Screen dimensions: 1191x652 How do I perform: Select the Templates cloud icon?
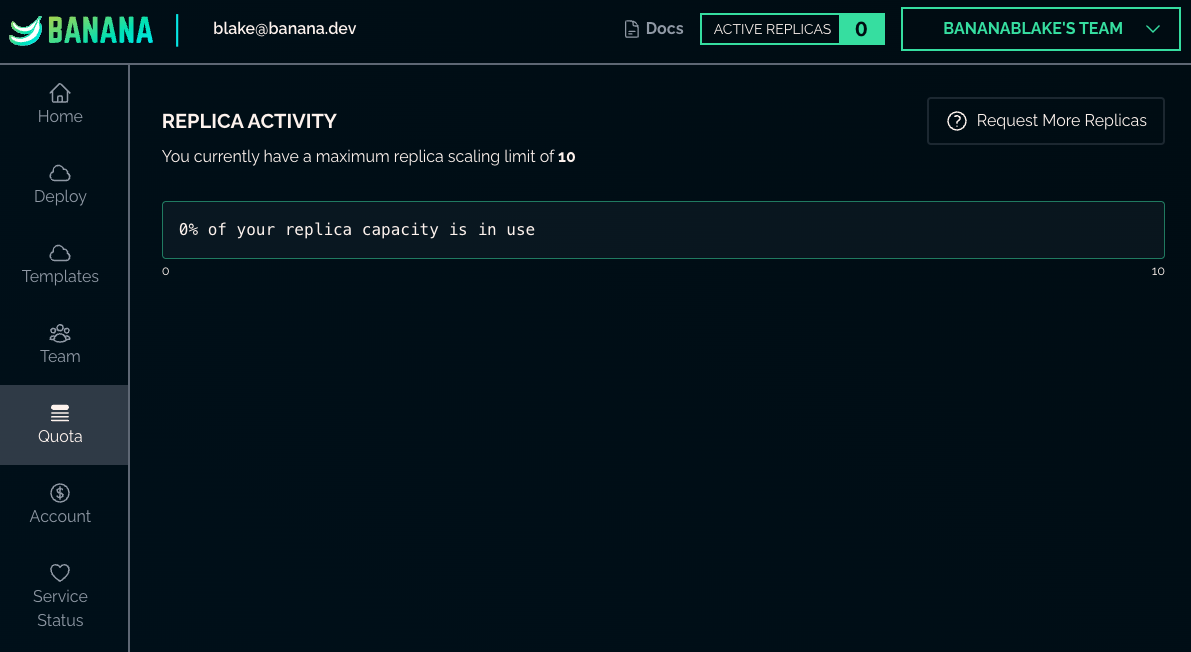click(60, 253)
